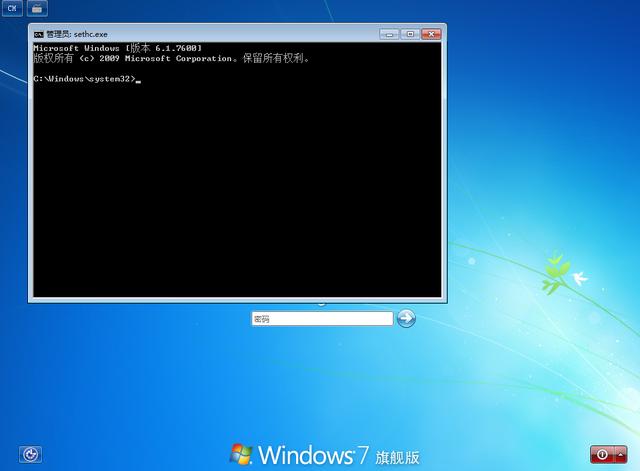Click the red shutdown power button
The image size is (640, 471).
pyautogui.click(x=602, y=454)
